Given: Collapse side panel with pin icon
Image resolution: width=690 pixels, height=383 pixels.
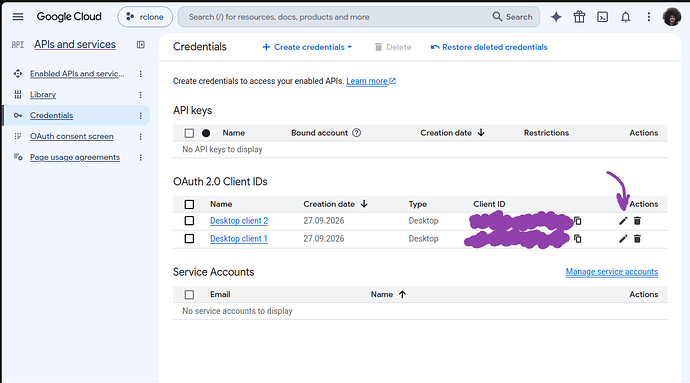Looking at the screenshot, I should [141, 44].
